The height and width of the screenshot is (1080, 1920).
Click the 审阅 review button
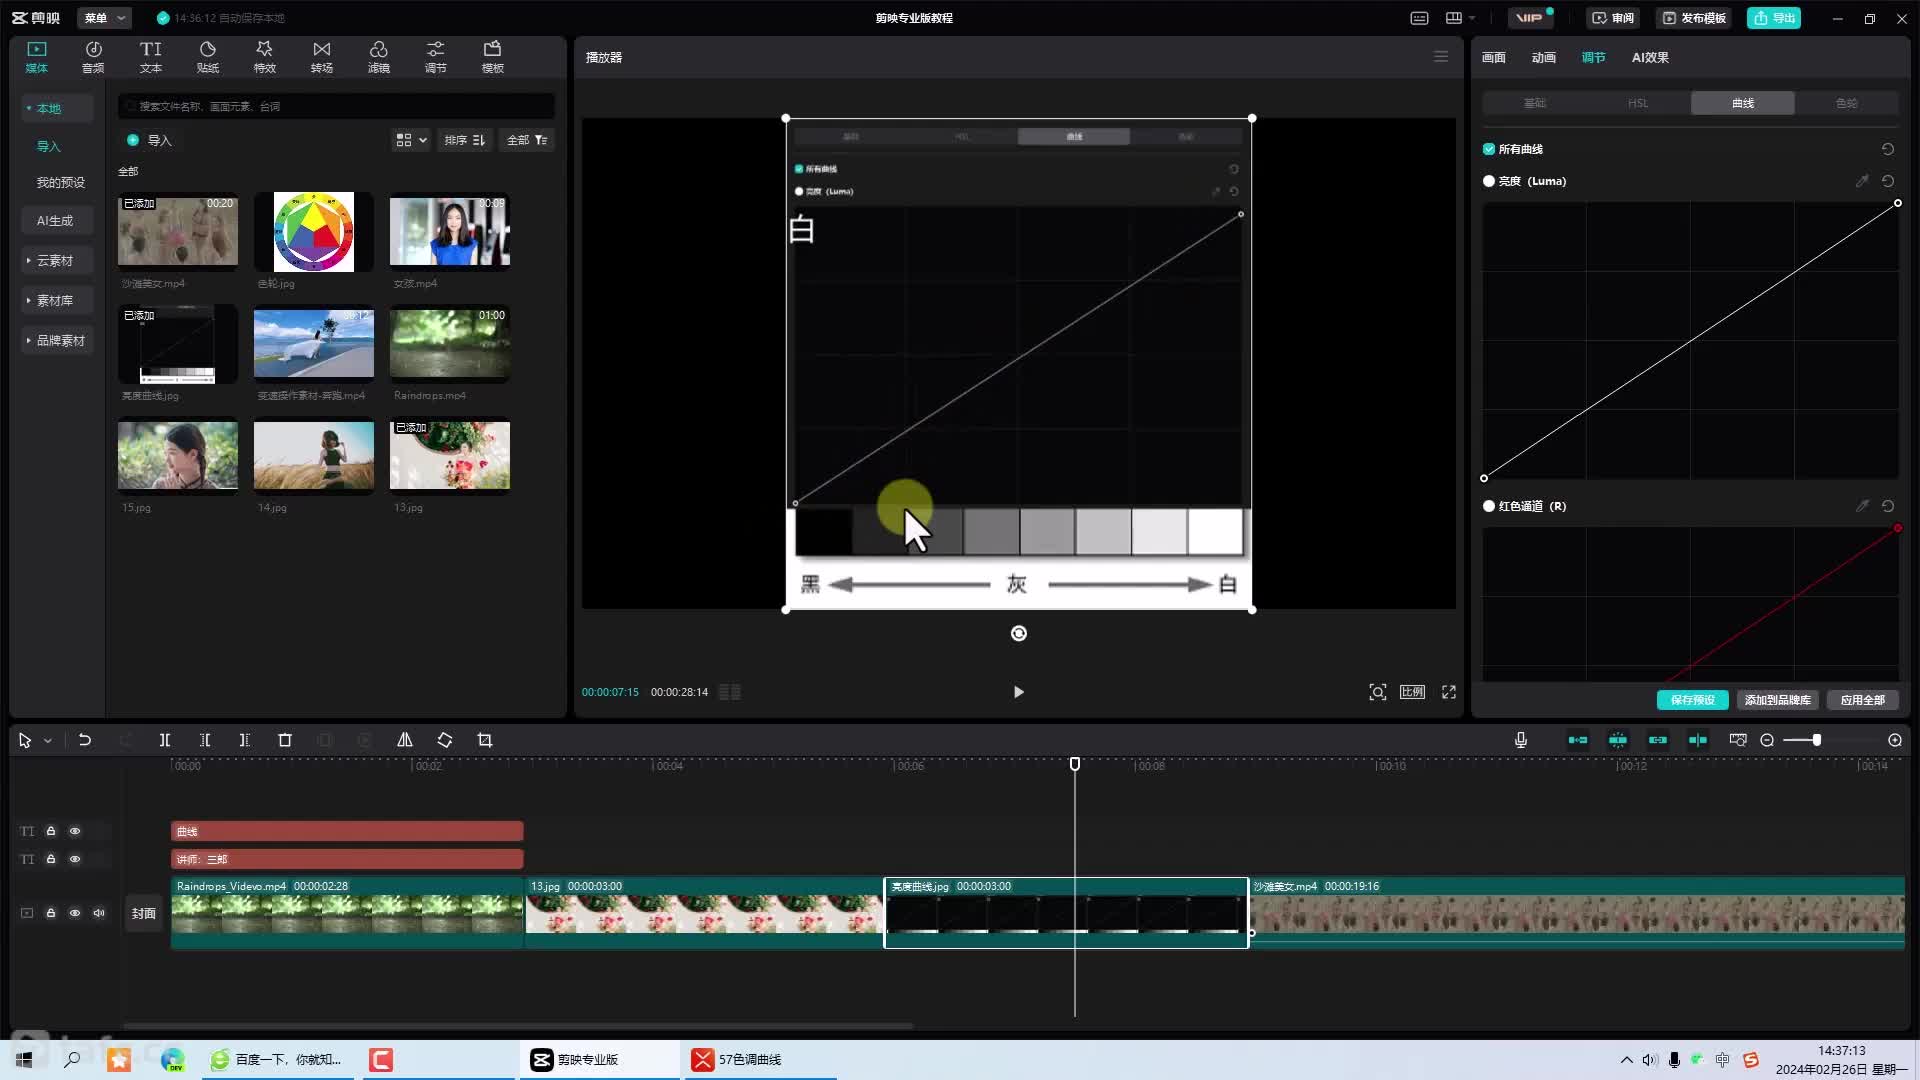pos(1613,18)
